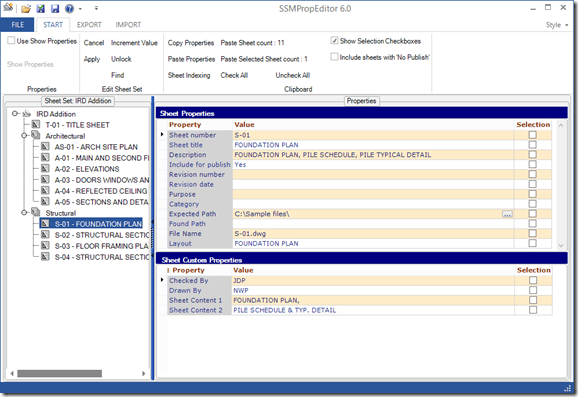Click the Check All button

coord(234,75)
